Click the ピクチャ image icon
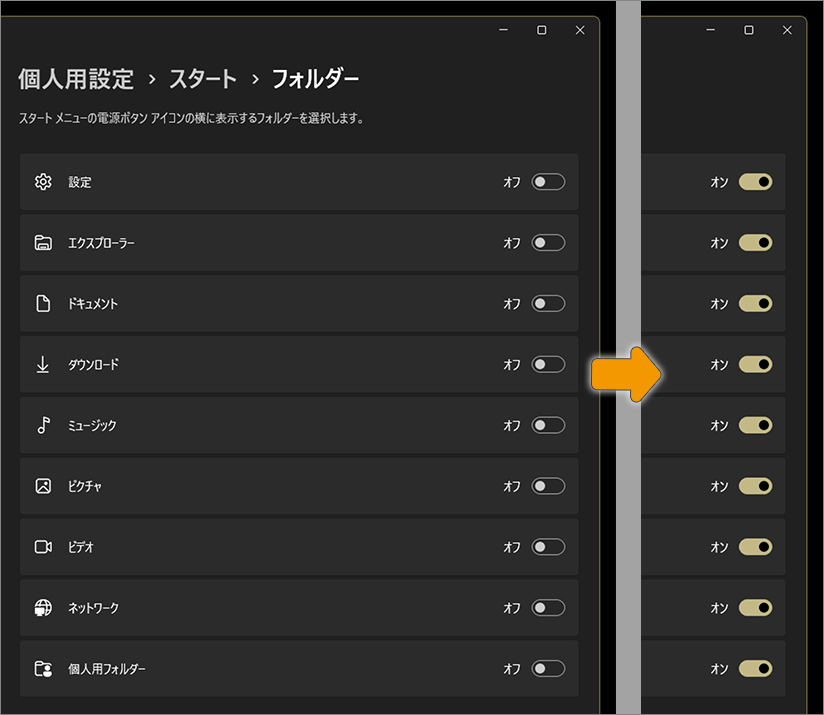This screenshot has width=824, height=715. pos(43,486)
